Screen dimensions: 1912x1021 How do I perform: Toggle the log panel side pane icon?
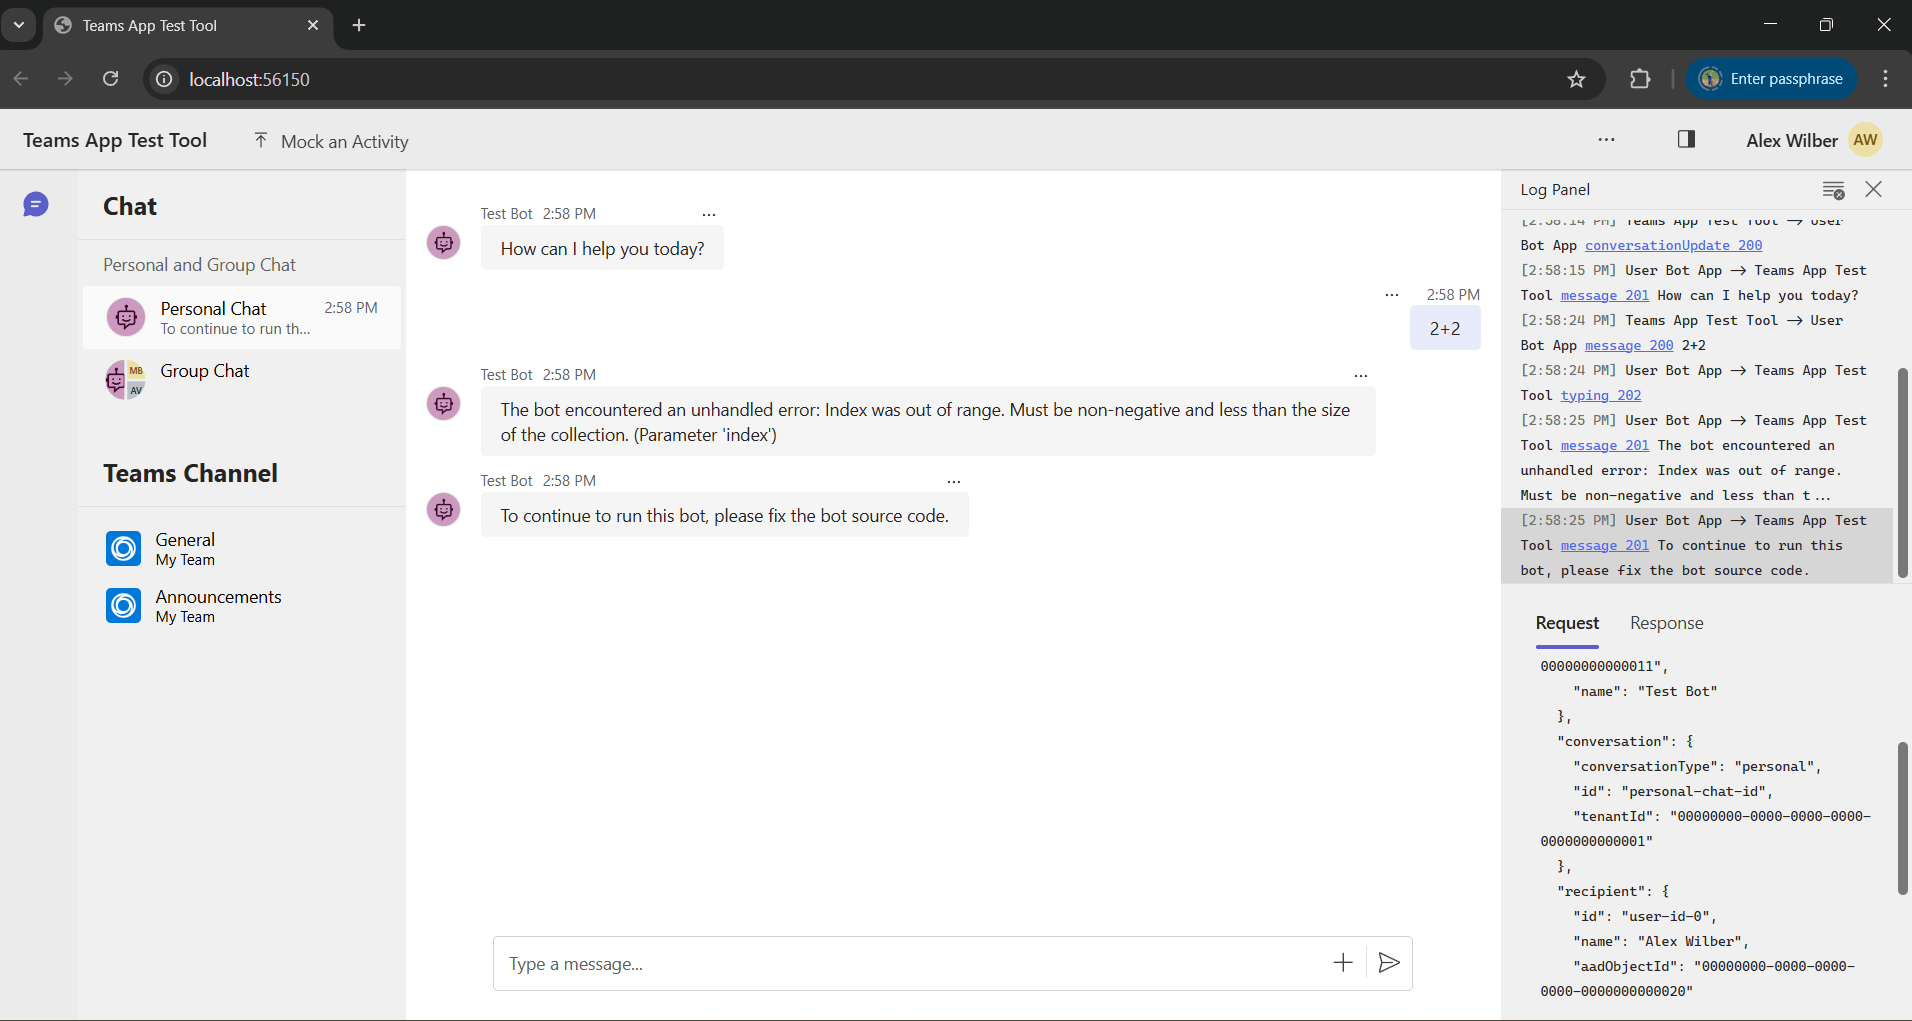tap(1686, 139)
